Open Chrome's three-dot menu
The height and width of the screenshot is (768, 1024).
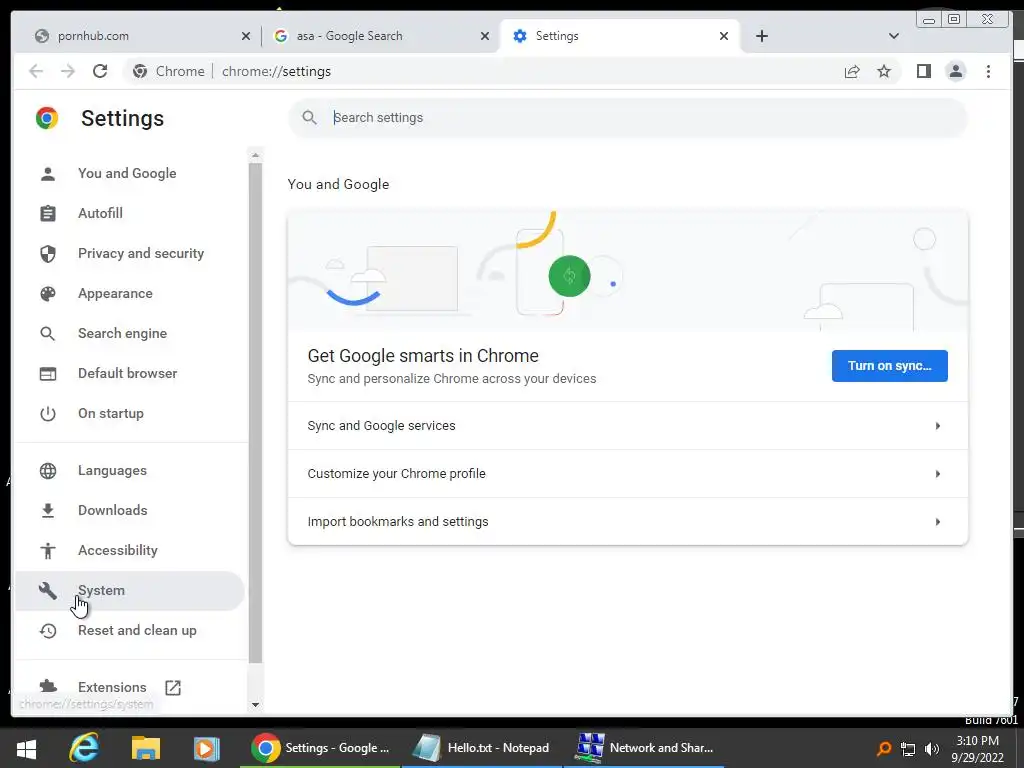(x=988, y=71)
